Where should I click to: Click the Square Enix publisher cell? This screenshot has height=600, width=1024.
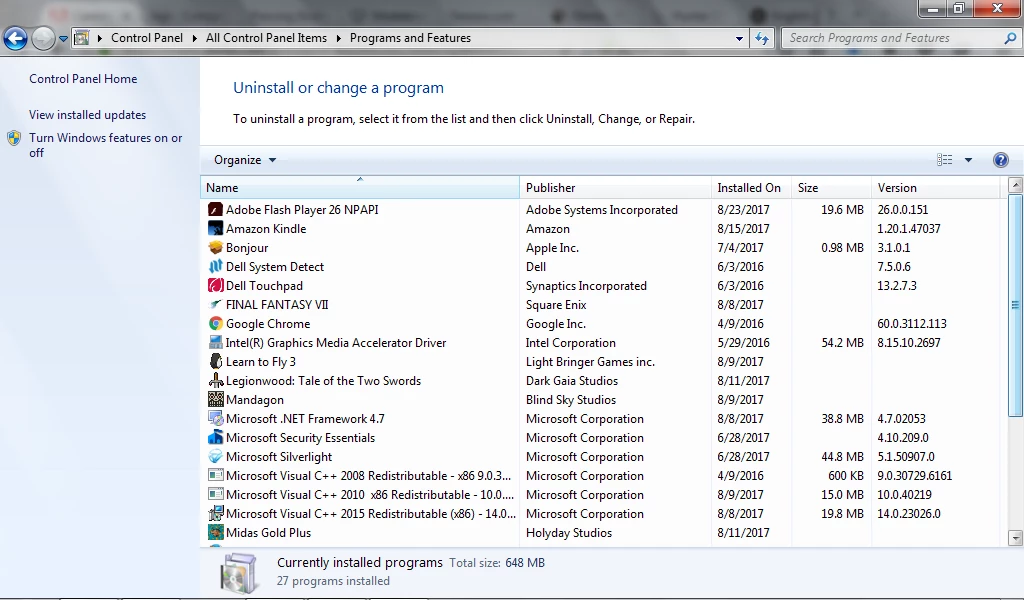[556, 305]
